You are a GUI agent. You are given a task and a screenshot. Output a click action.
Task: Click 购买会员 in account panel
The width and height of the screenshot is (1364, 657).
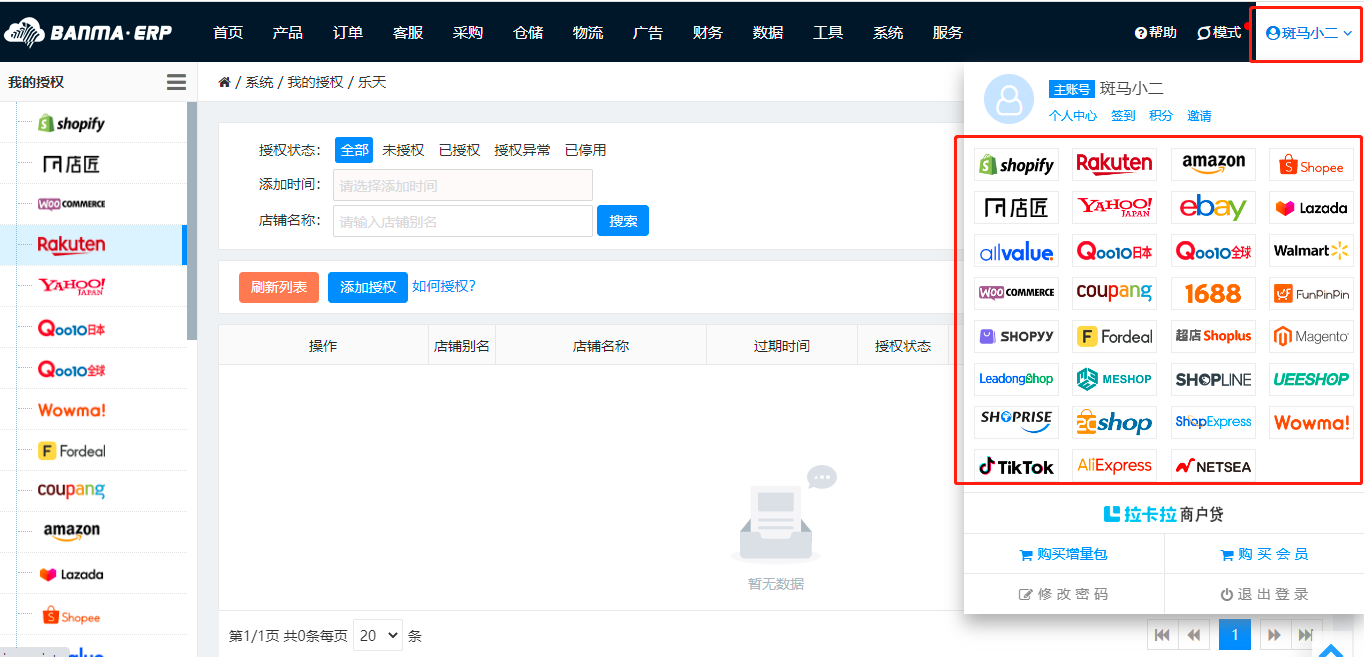[1264, 554]
